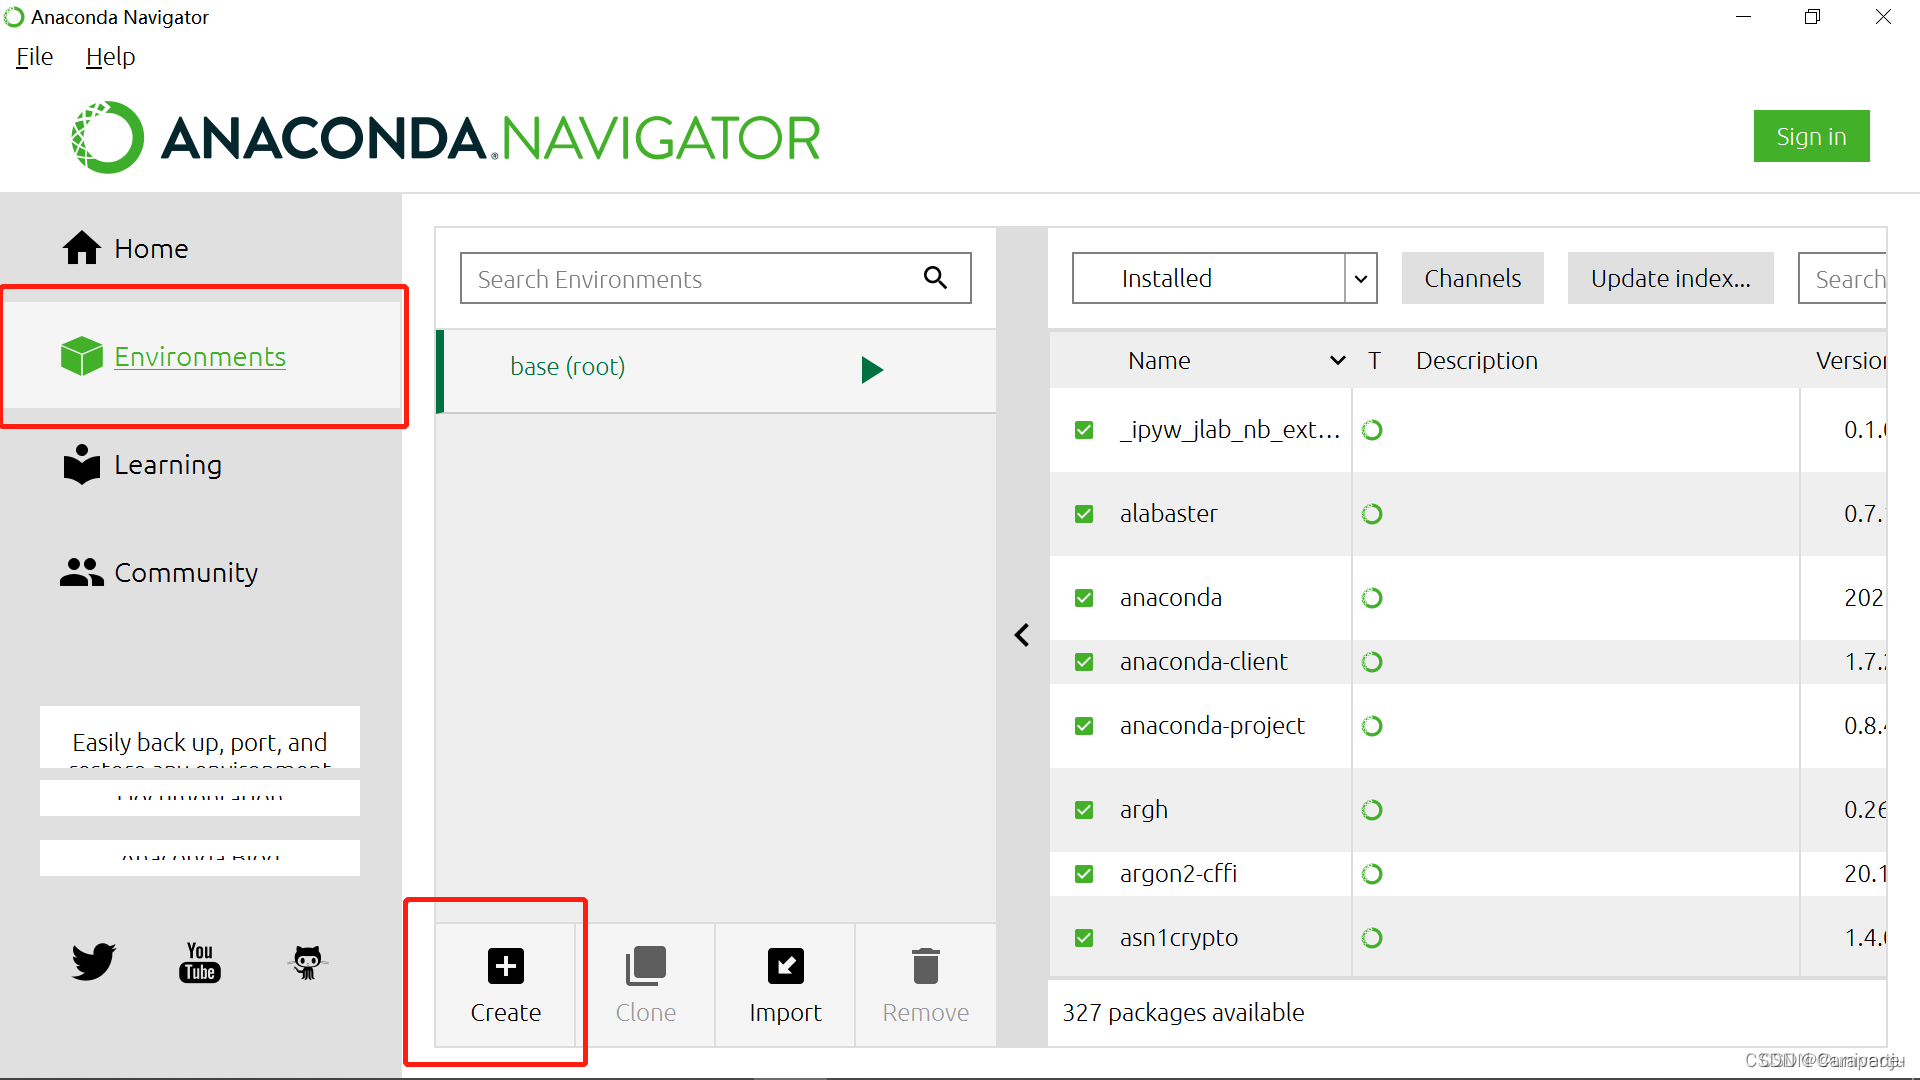
Task: Open the Learning section icon
Action: tap(81, 464)
